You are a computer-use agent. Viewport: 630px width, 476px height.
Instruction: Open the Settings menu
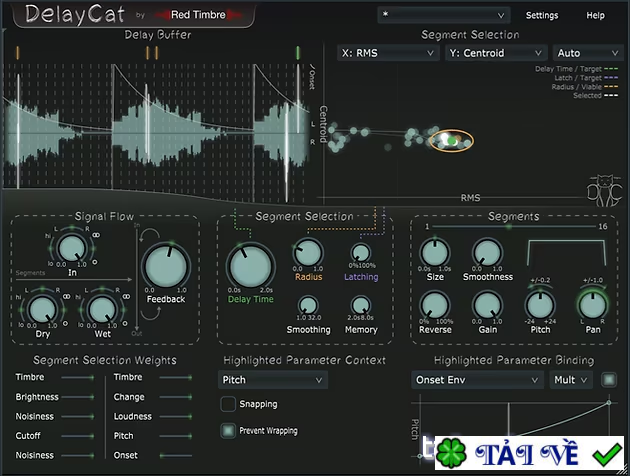click(541, 15)
